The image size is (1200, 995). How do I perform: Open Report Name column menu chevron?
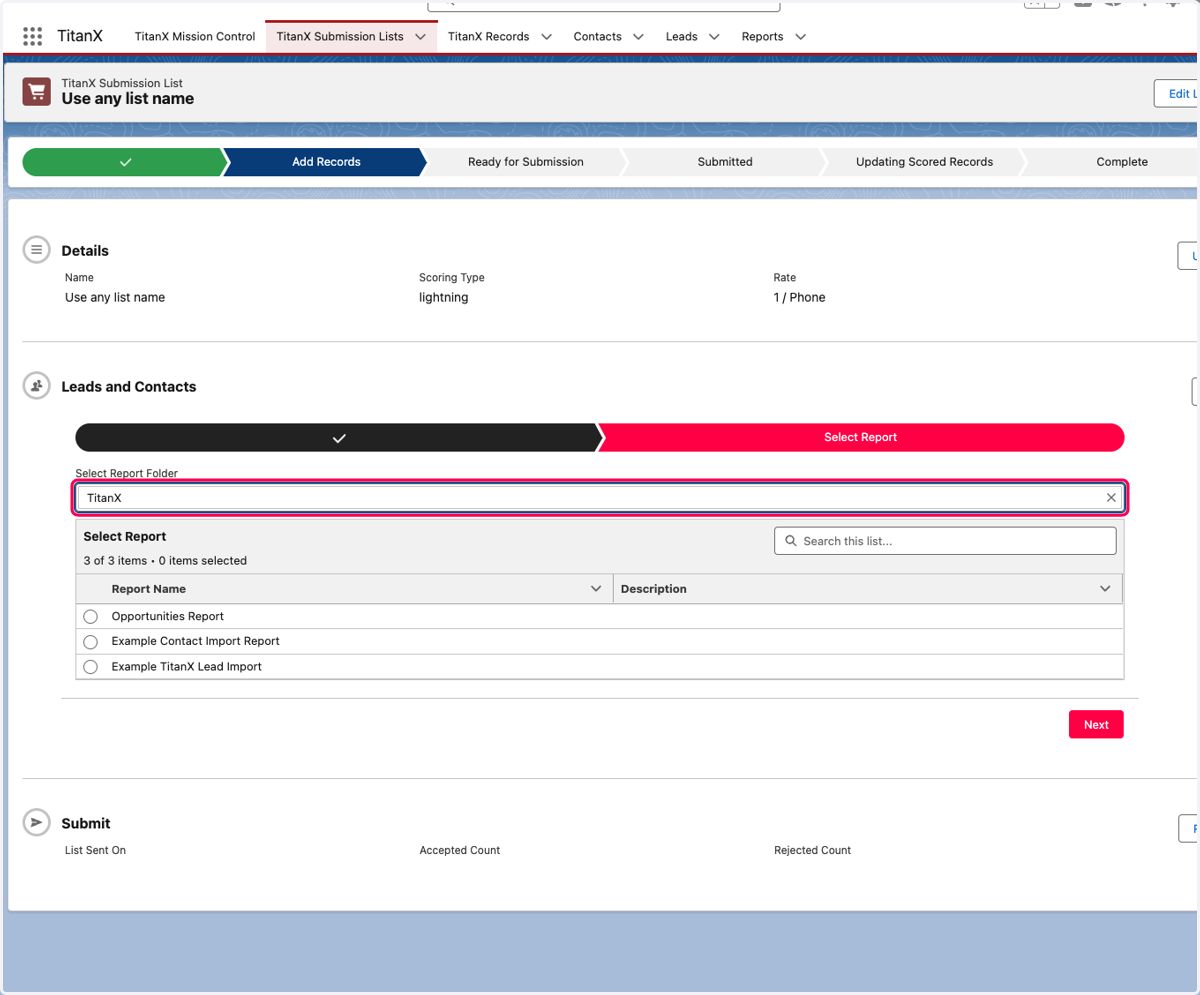click(x=597, y=589)
